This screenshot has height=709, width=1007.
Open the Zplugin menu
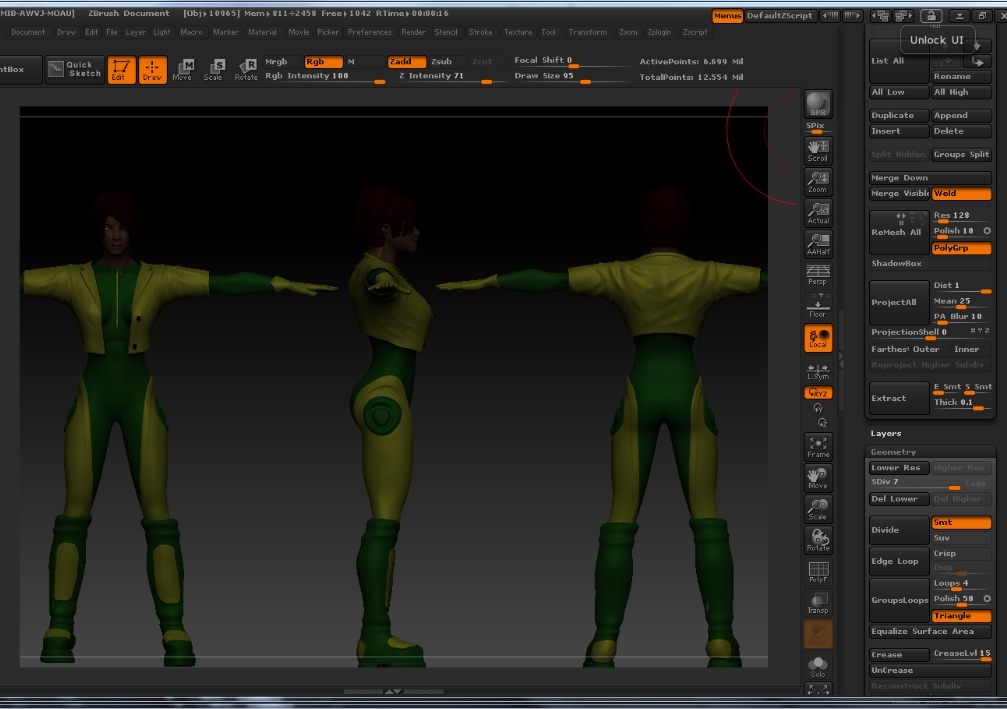(659, 32)
